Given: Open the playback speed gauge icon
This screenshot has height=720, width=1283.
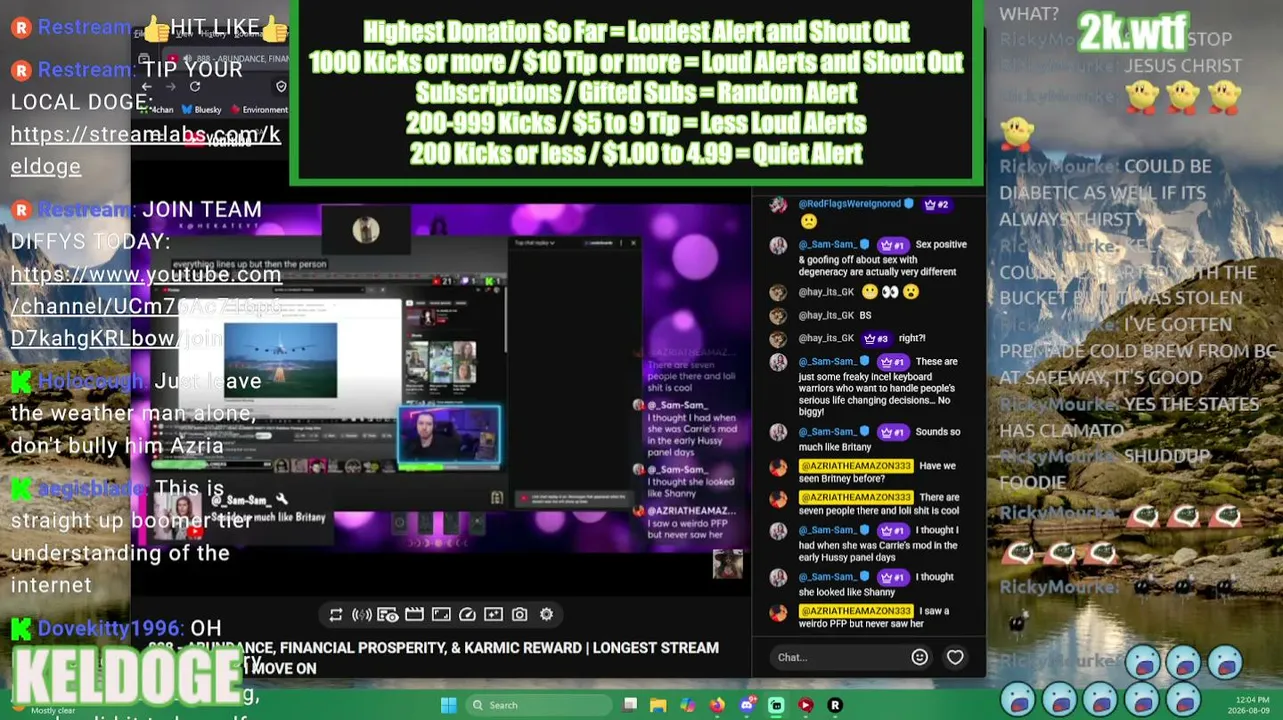Looking at the screenshot, I should [x=467, y=615].
